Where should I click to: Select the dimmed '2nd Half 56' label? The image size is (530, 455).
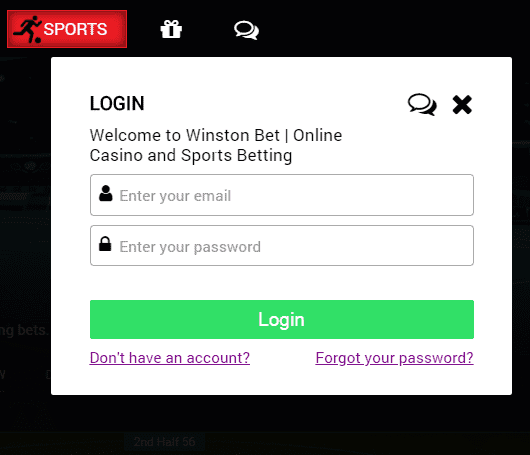point(165,442)
